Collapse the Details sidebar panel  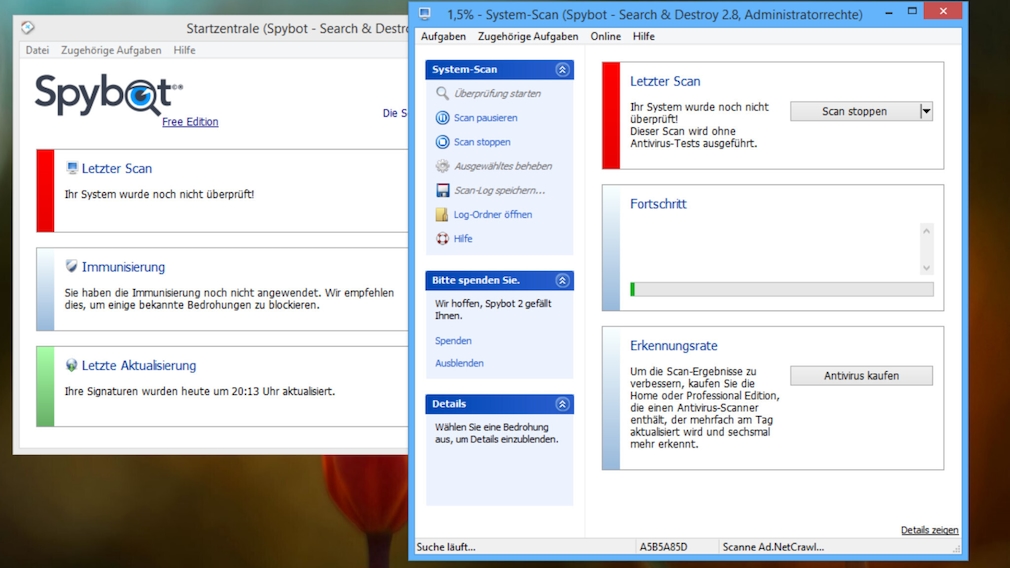pos(562,404)
